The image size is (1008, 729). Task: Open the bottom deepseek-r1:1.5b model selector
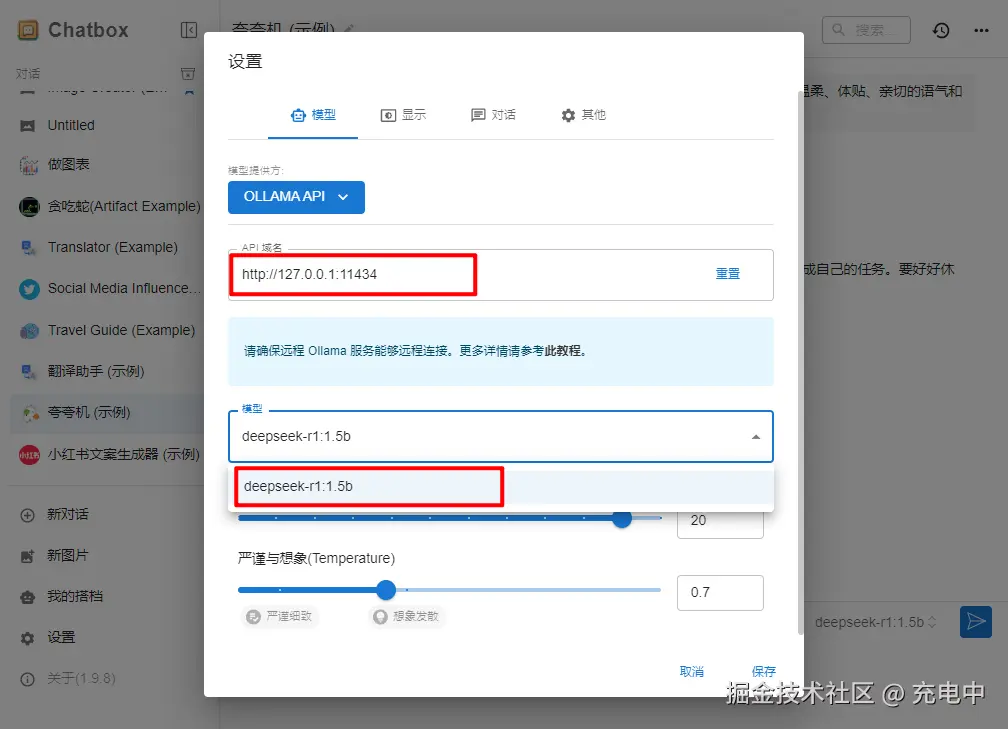coord(876,622)
